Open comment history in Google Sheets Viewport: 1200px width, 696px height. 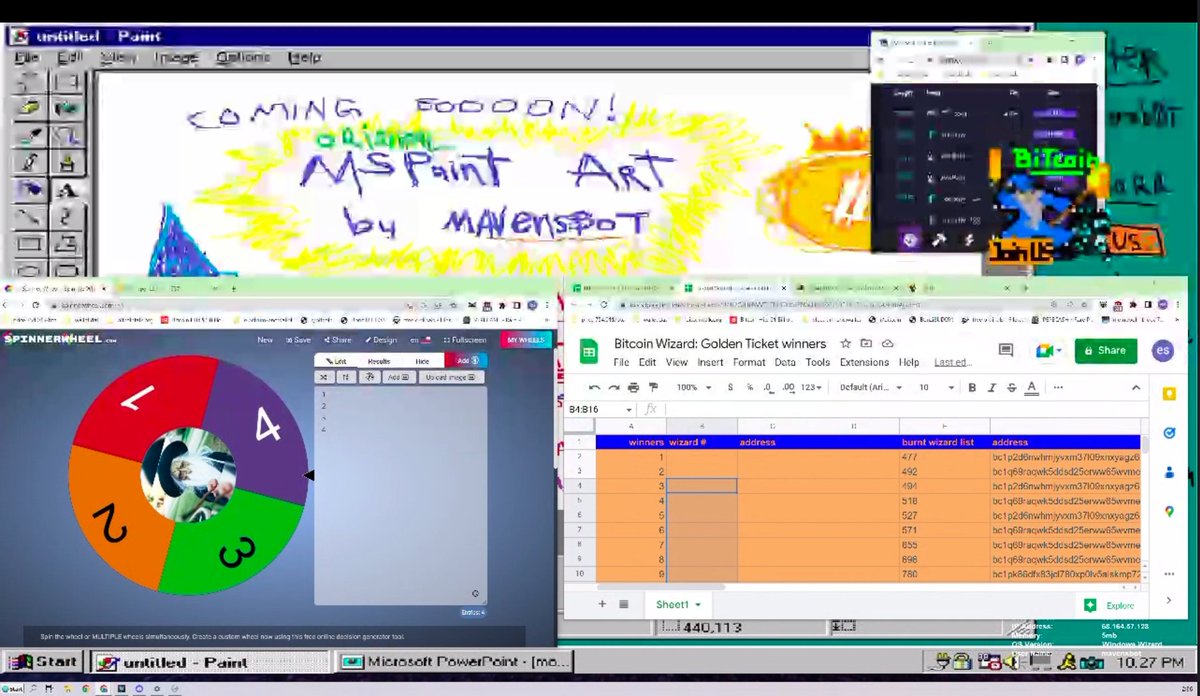click(x=1007, y=350)
